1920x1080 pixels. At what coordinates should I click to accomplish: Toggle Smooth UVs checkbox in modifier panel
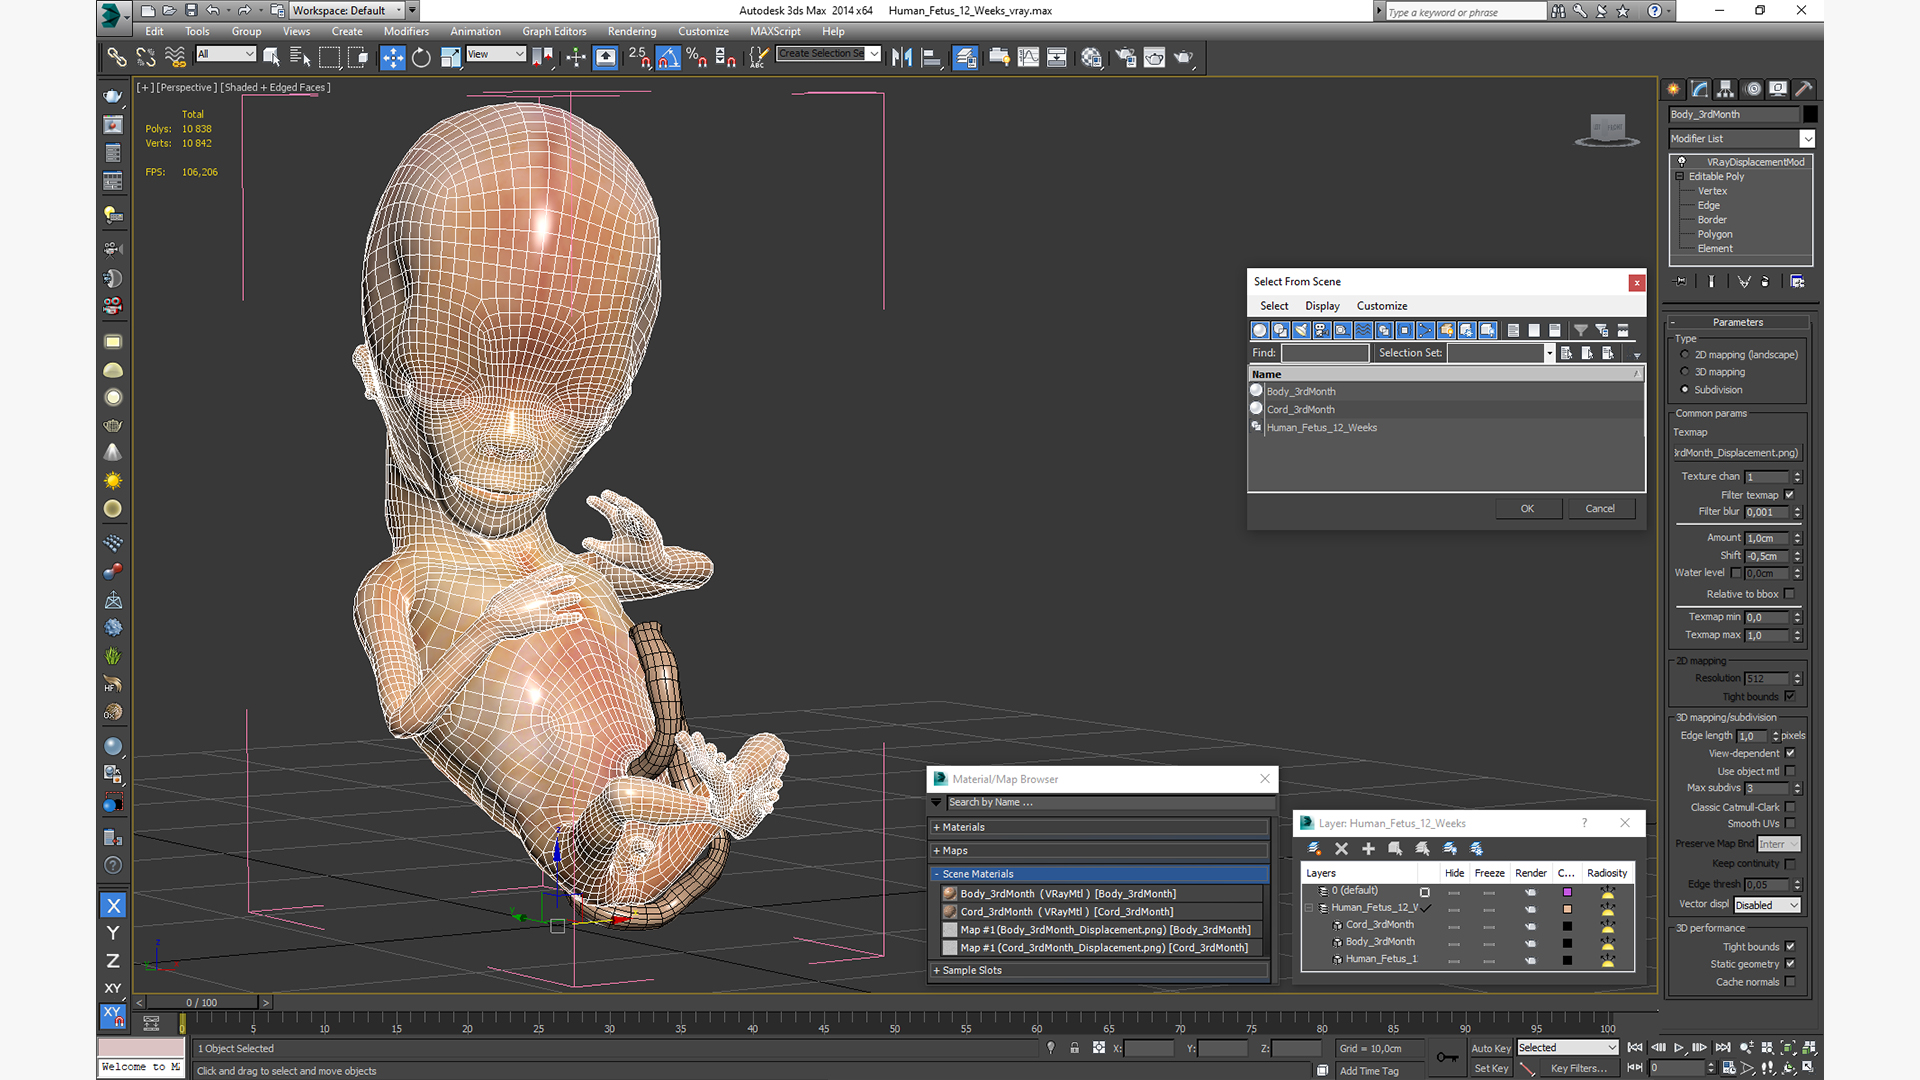(1789, 823)
